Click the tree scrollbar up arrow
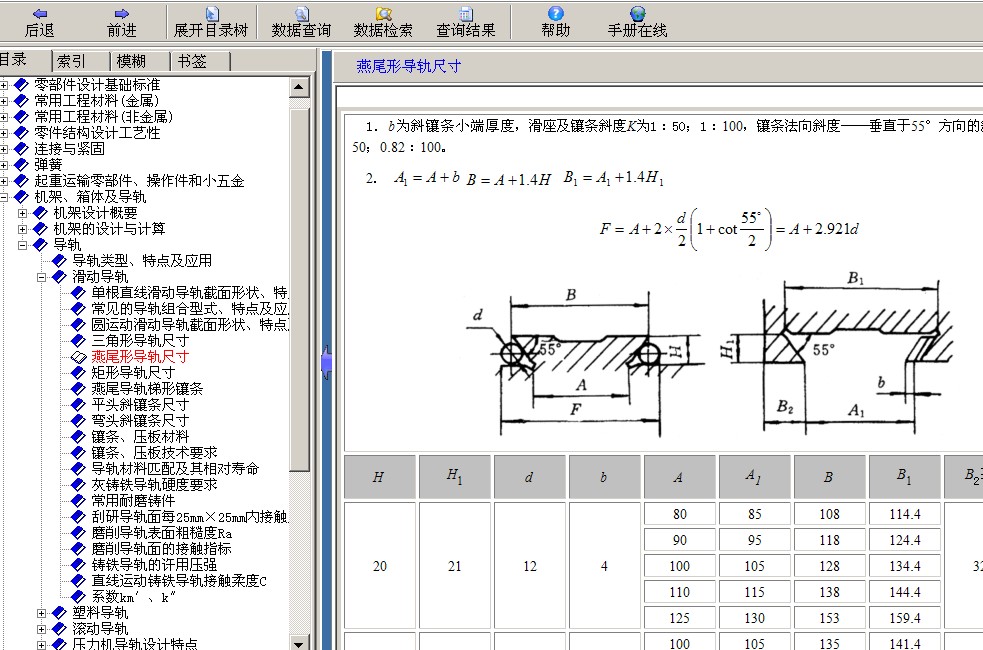 pos(299,87)
